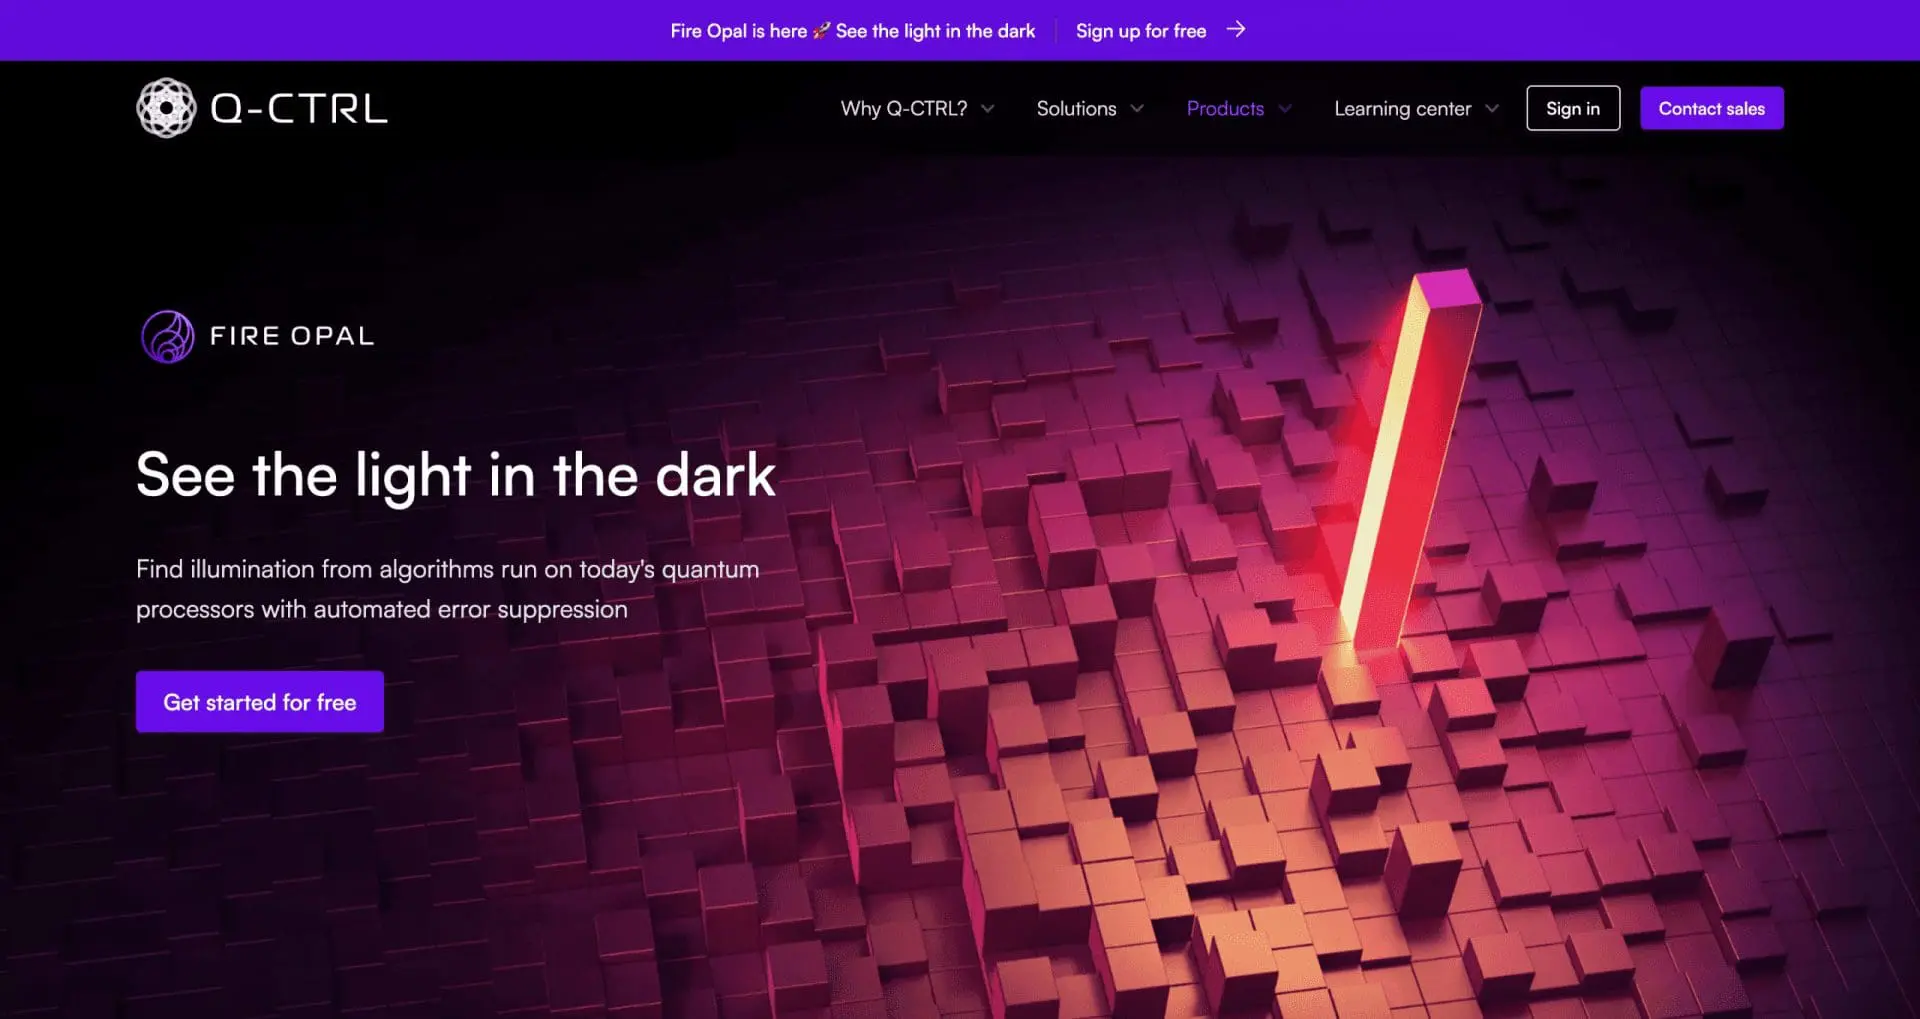Click the Contact sales button
This screenshot has height=1019, width=1920.
tap(1712, 108)
